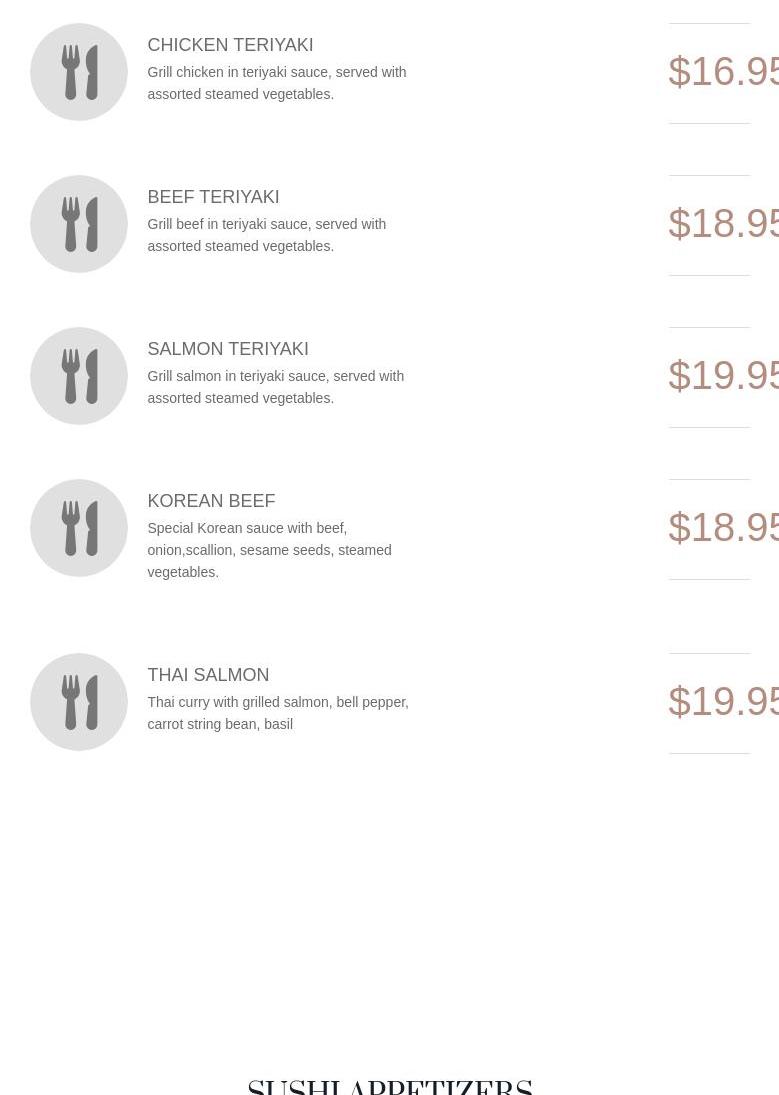This screenshot has width=779, height=1095.
Task: Click the Thai Salmon heading
Action: (208, 675)
